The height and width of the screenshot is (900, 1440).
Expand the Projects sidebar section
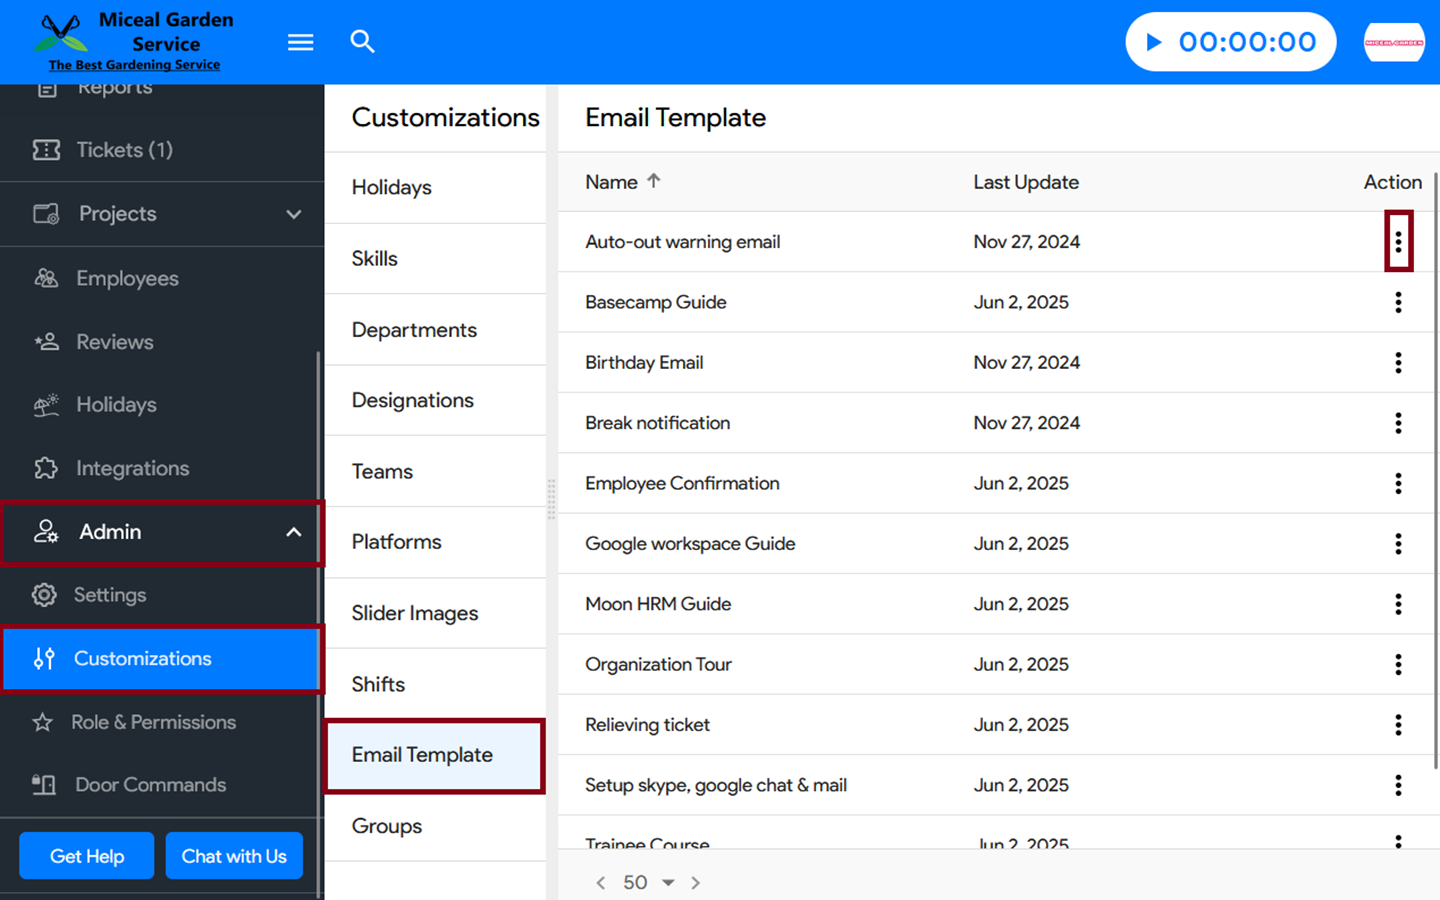293,214
